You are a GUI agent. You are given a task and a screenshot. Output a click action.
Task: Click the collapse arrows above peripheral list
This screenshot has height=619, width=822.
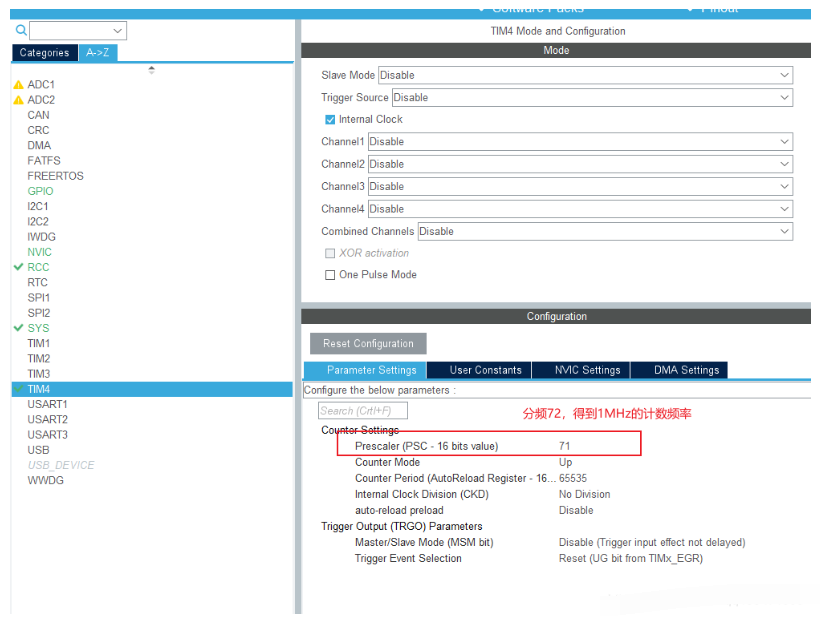point(152,70)
